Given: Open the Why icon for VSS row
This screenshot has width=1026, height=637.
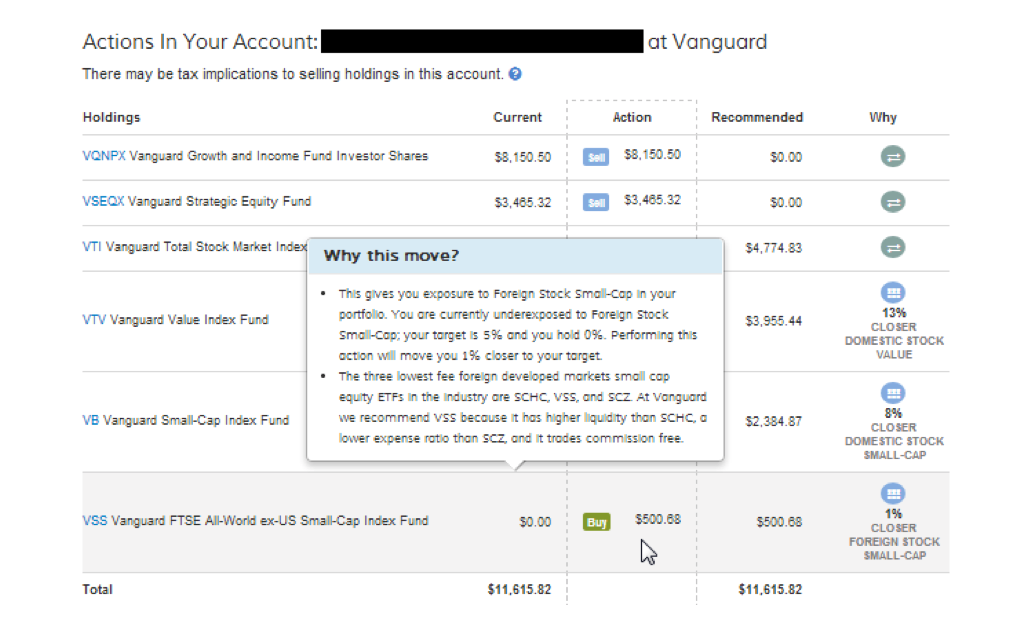Looking at the screenshot, I should [893, 494].
